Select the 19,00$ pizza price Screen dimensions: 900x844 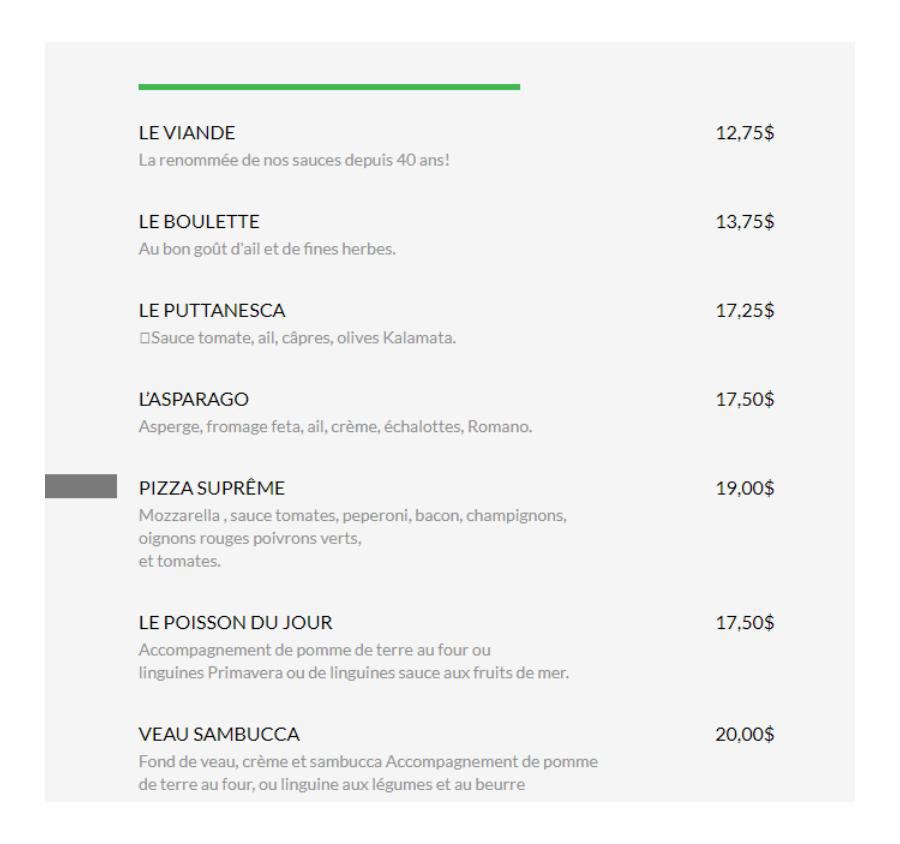[x=739, y=488]
